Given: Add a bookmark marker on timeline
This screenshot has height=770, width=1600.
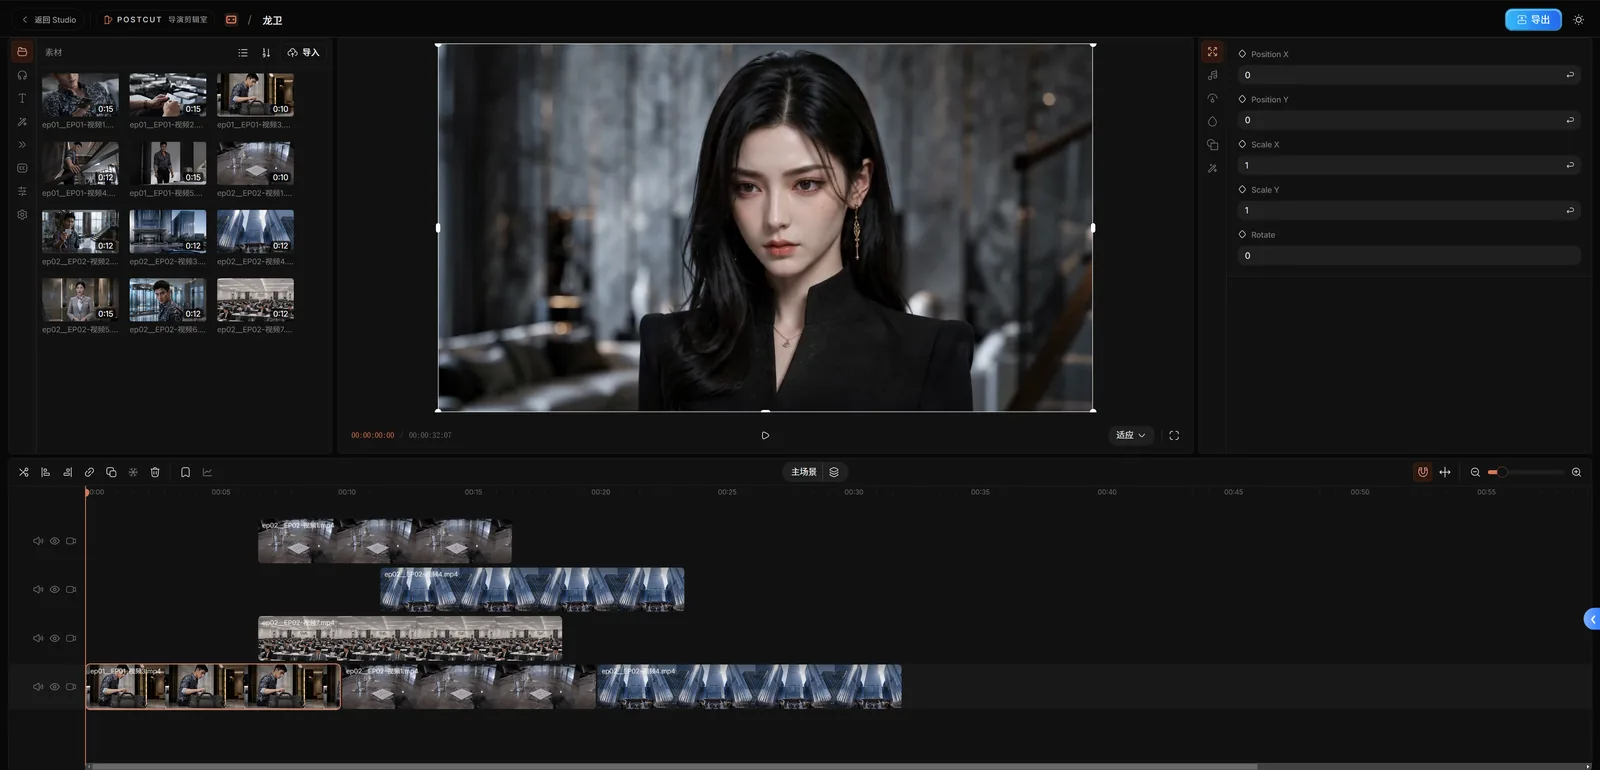Looking at the screenshot, I should pos(185,472).
